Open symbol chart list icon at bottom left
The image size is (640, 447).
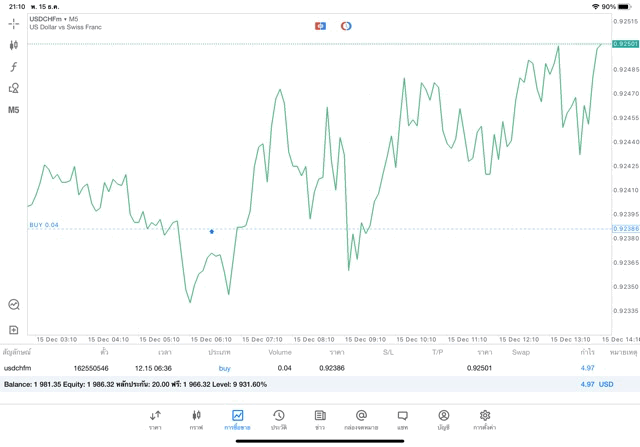pos(14,305)
